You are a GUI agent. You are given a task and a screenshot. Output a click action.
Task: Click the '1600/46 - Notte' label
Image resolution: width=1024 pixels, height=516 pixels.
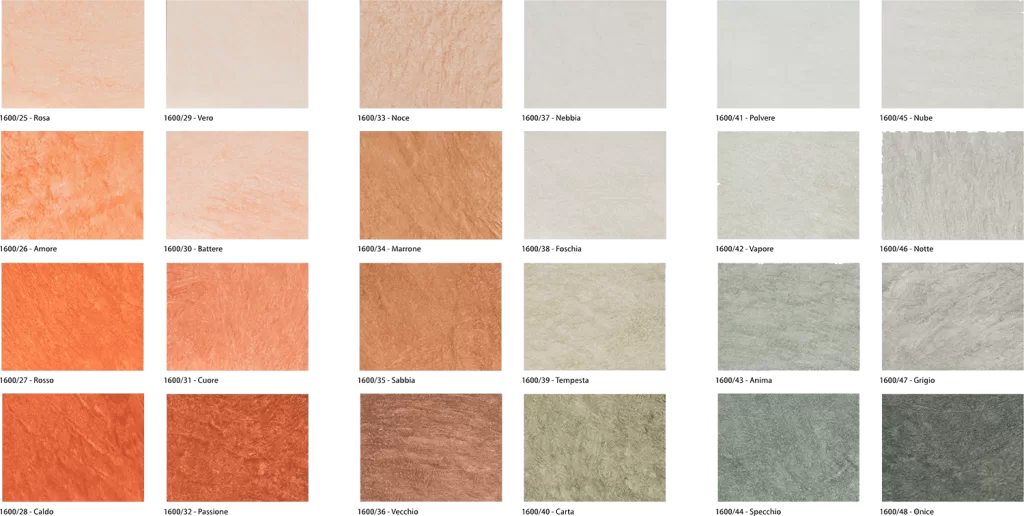pos(906,250)
